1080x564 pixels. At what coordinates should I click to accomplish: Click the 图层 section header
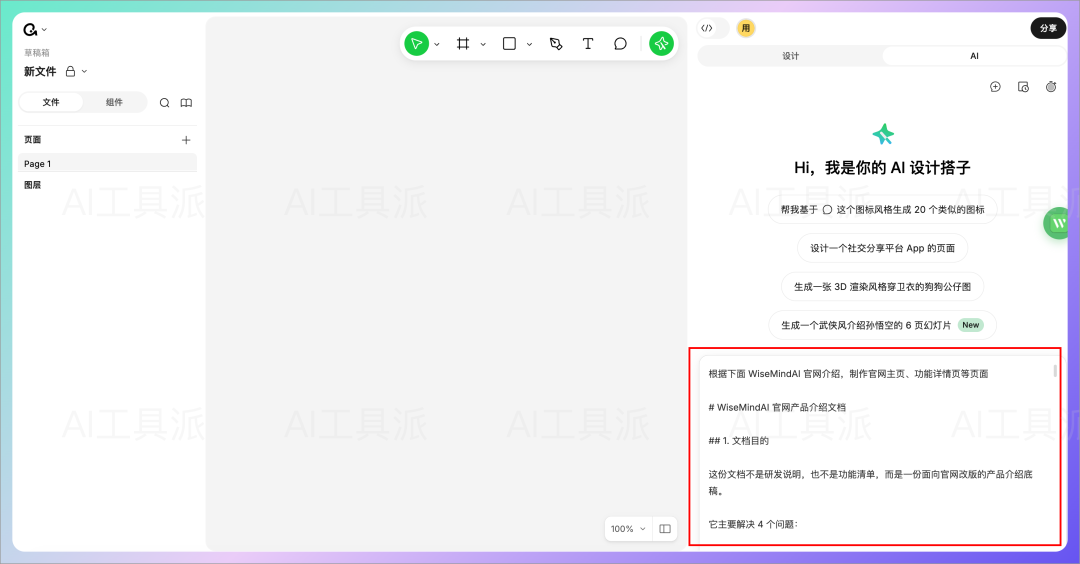coord(32,185)
